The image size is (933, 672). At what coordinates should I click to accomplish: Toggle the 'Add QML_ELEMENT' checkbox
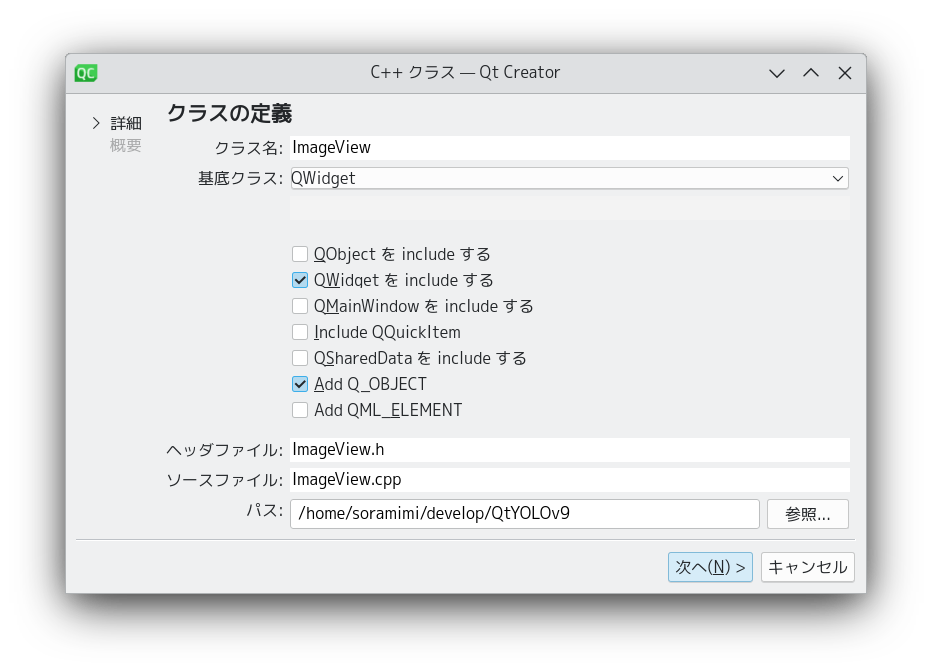pos(300,410)
